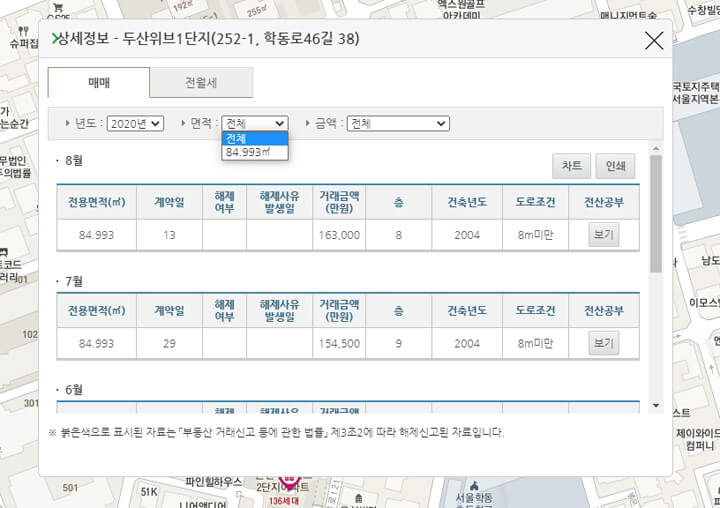
Task: Click the 7월 table 건축년도 header
Action: 467,310
